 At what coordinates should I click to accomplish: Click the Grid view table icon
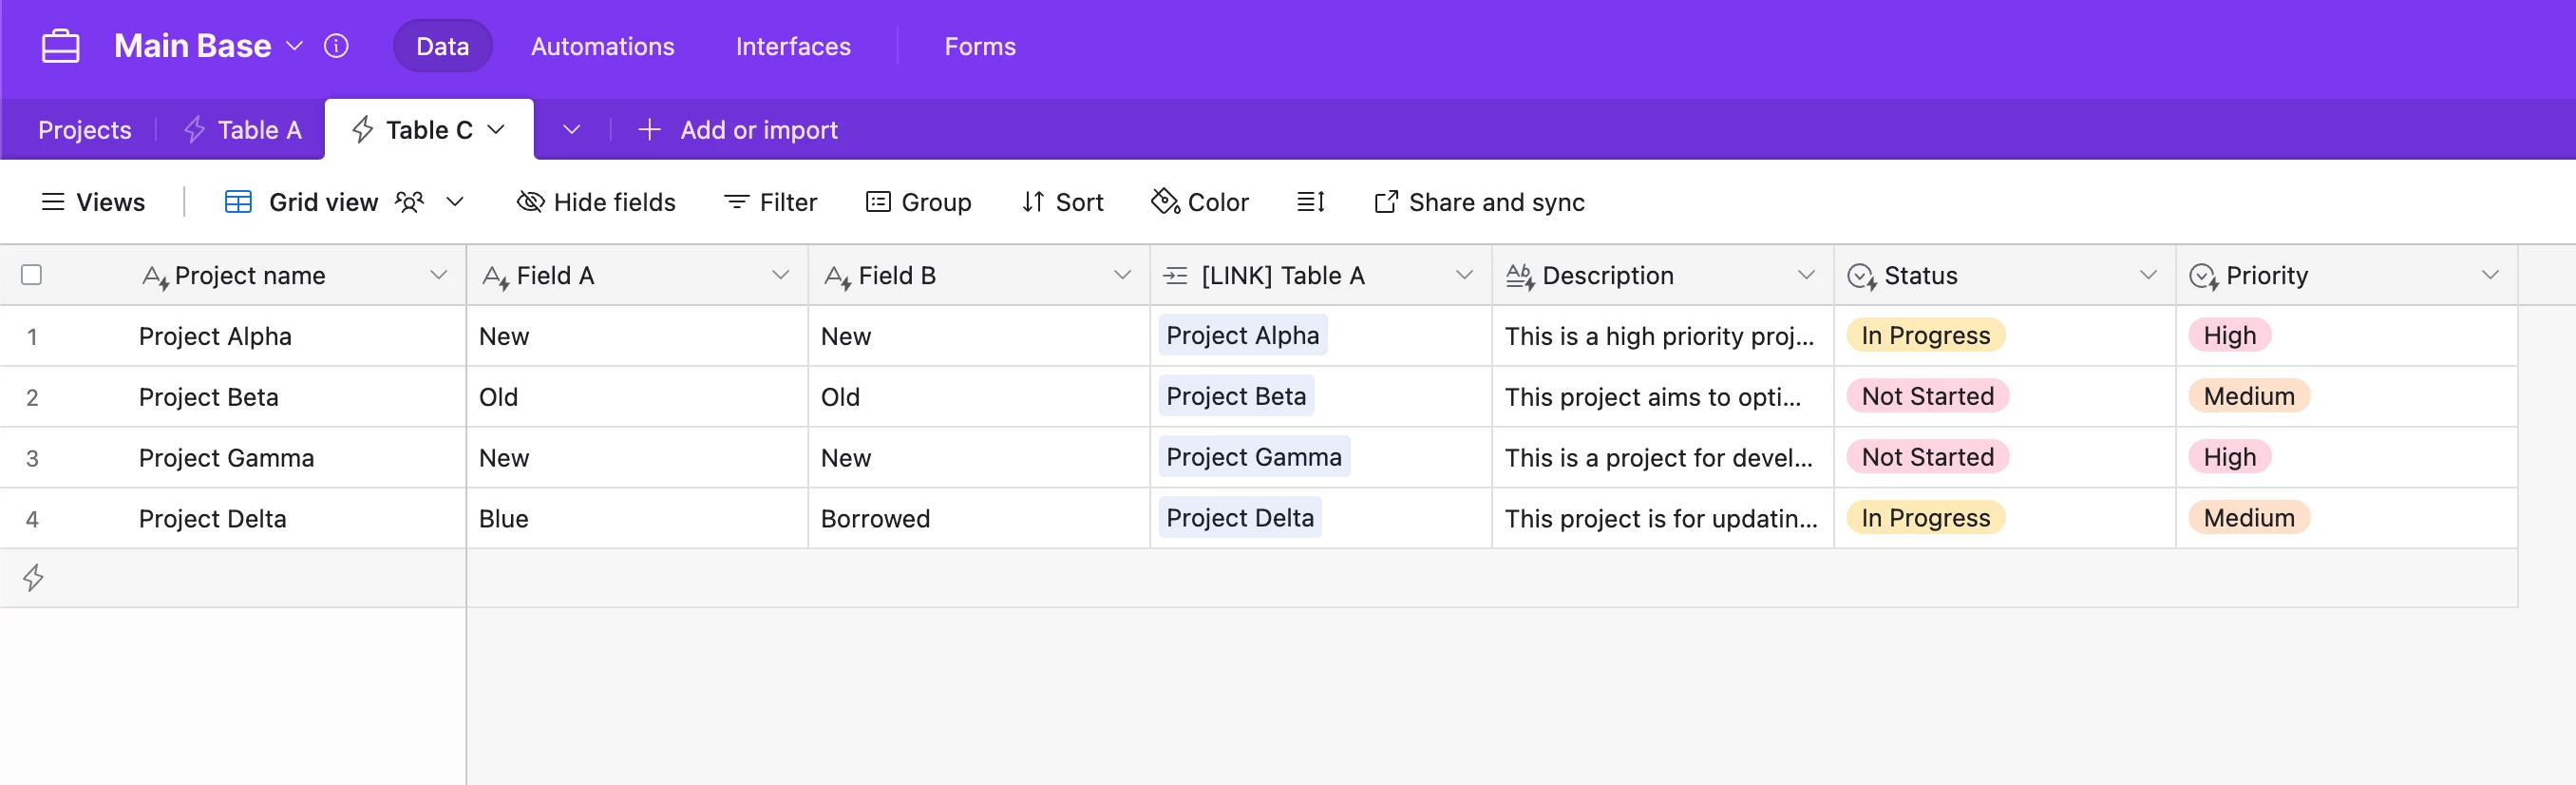pyautogui.click(x=238, y=202)
